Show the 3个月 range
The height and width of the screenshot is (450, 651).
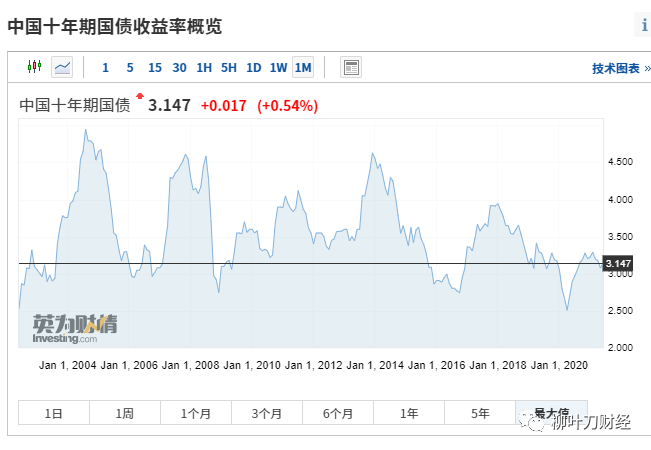[x=267, y=413]
